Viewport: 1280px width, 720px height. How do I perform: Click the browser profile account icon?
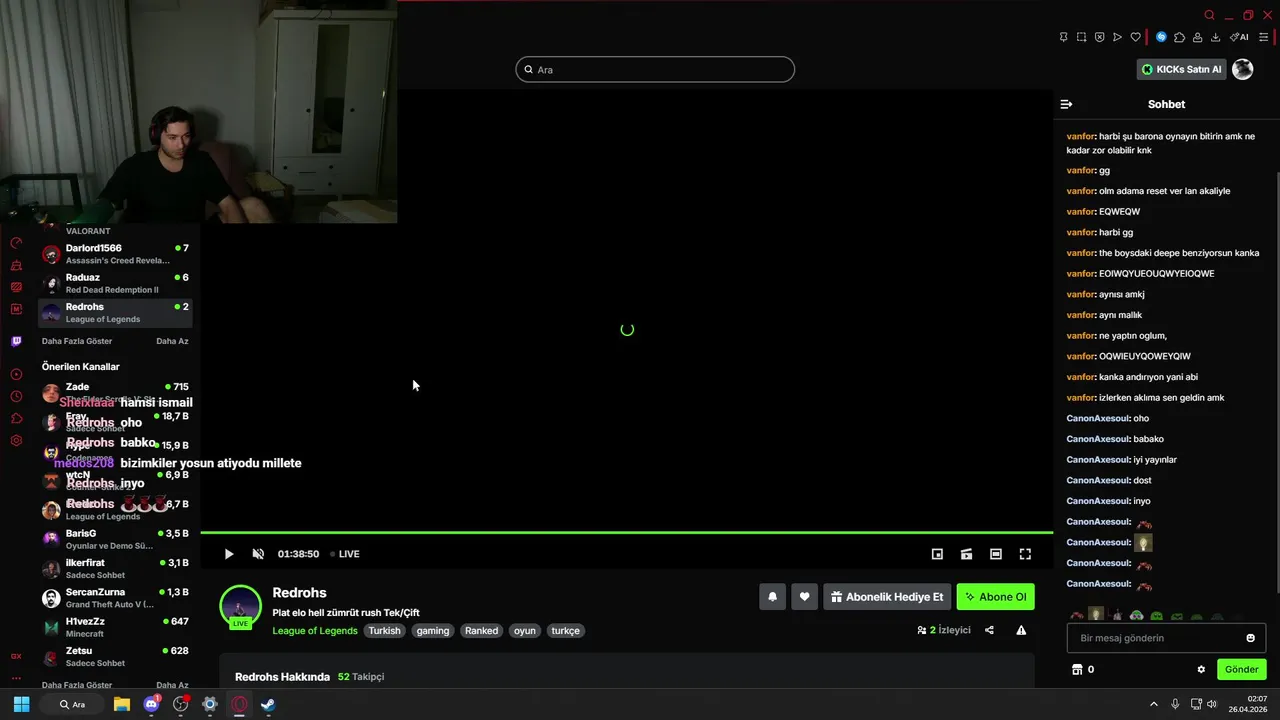tap(1197, 37)
